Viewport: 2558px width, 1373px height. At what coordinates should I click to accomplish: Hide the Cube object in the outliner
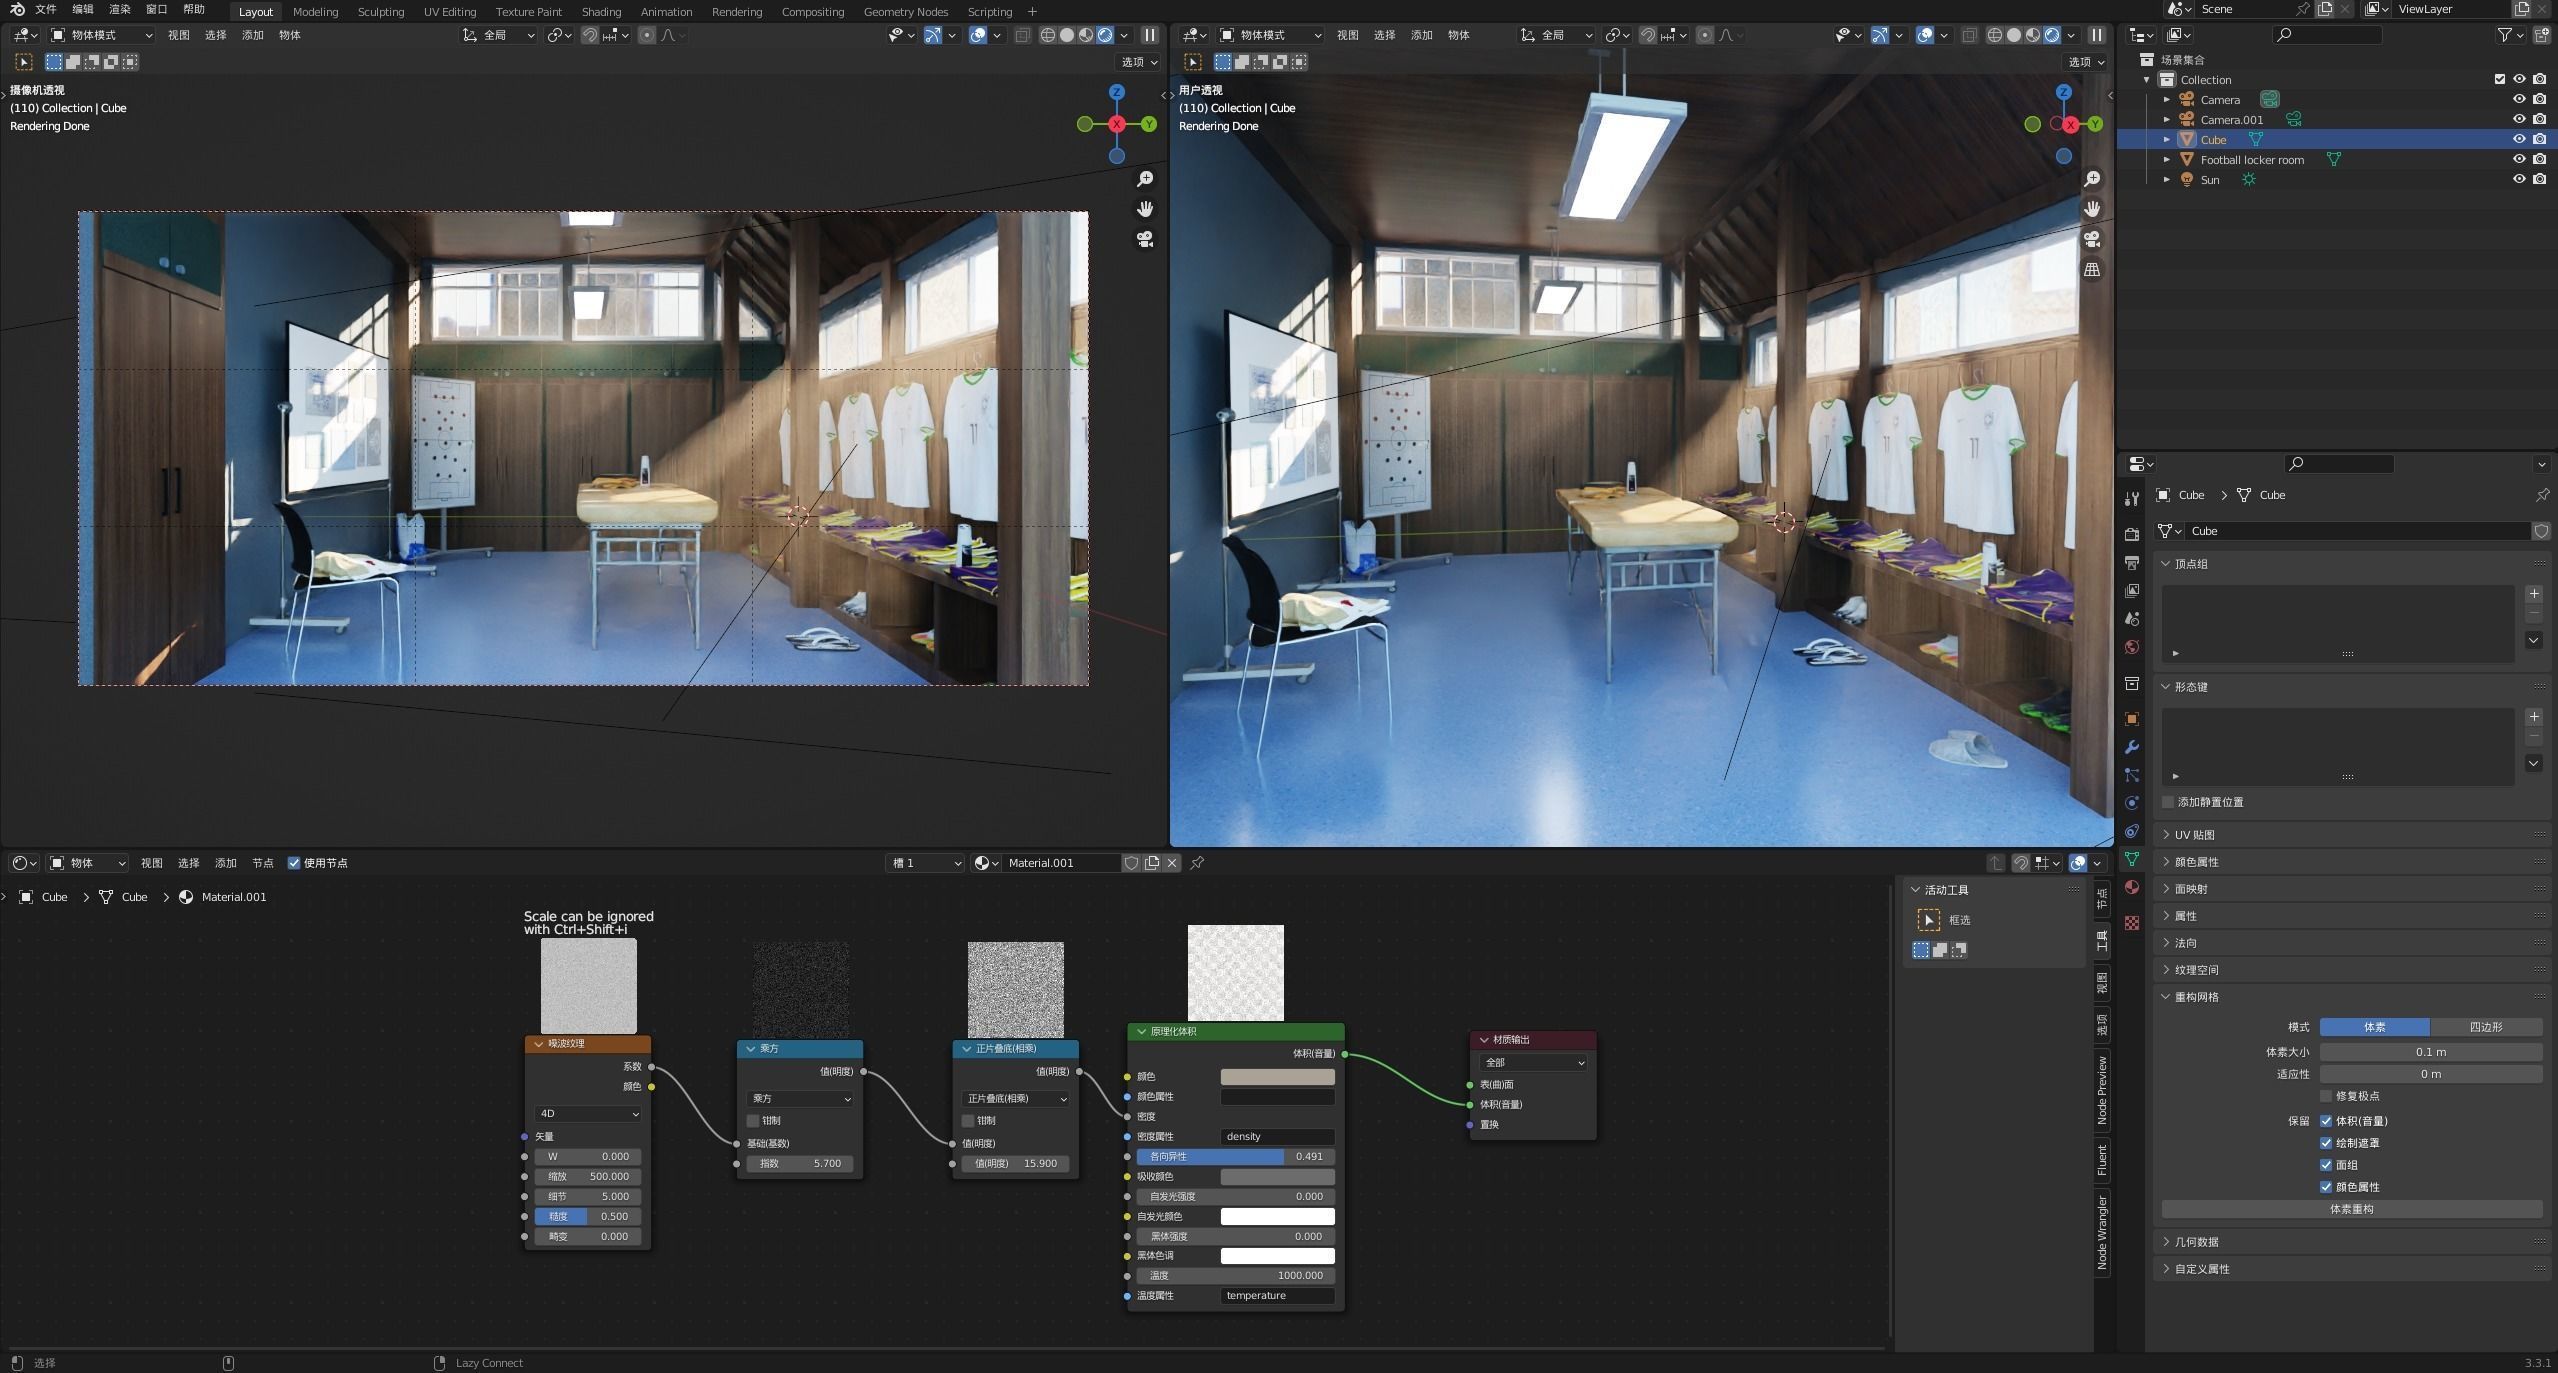click(2519, 139)
